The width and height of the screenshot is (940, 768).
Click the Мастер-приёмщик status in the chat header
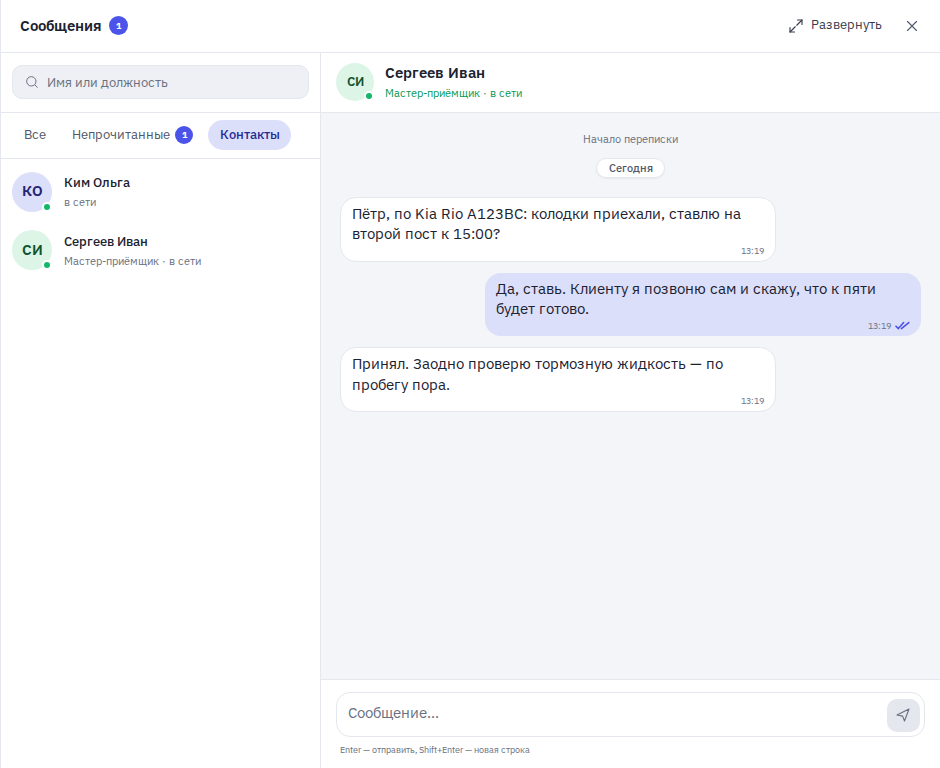pyautogui.click(x=453, y=94)
